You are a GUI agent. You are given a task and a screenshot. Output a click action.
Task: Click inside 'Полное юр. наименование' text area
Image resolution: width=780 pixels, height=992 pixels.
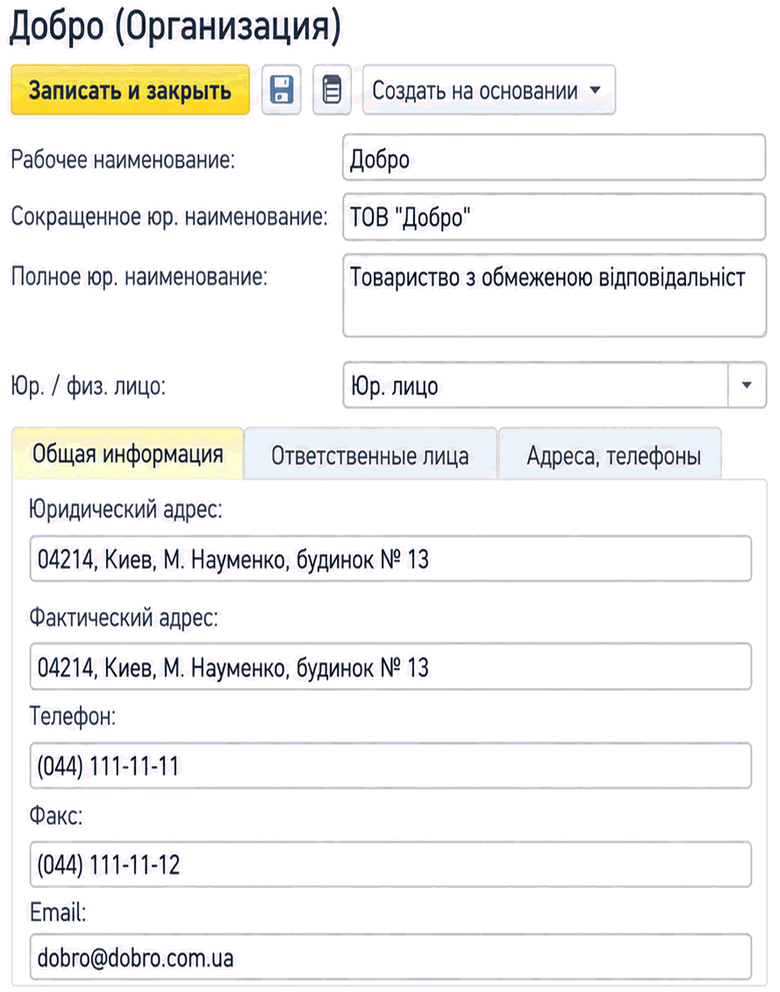554,295
